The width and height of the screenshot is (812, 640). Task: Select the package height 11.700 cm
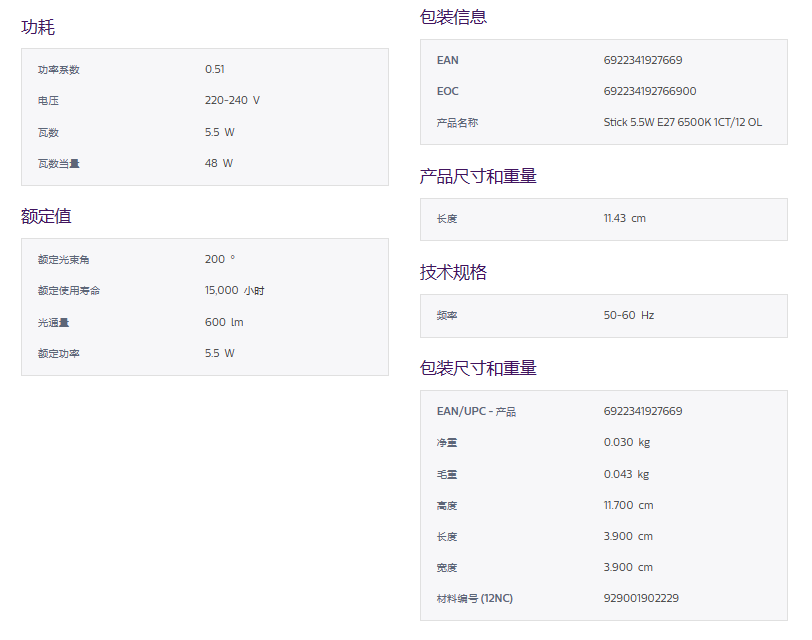pyautogui.click(x=628, y=505)
